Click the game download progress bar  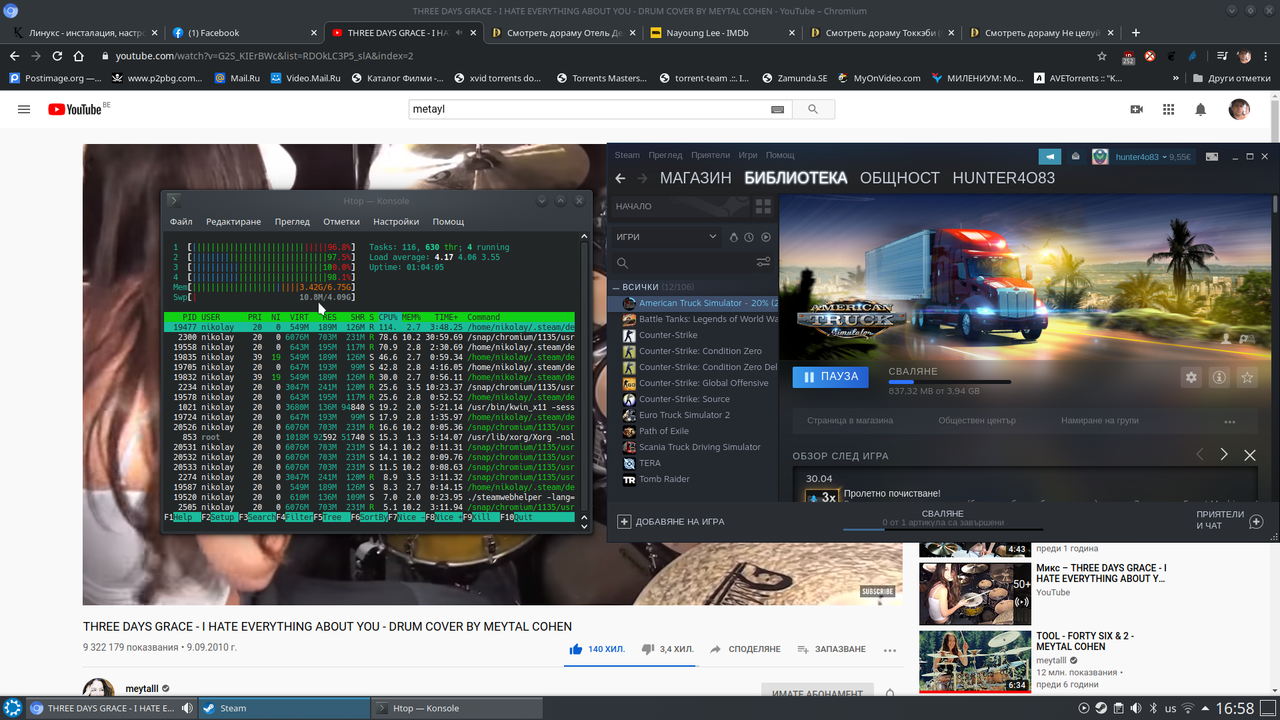tap(949, 382)
